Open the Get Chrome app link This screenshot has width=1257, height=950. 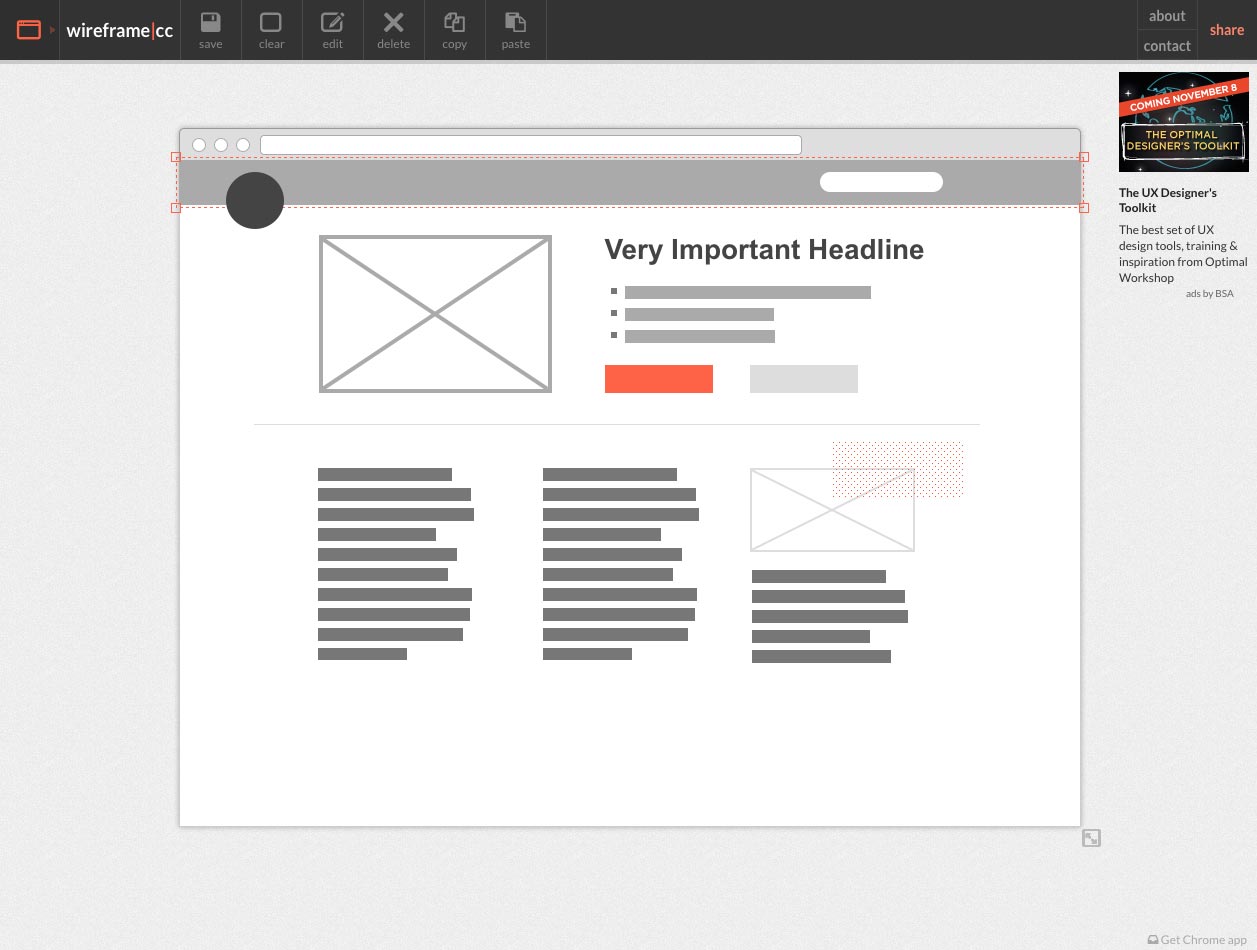[1197, 940]
